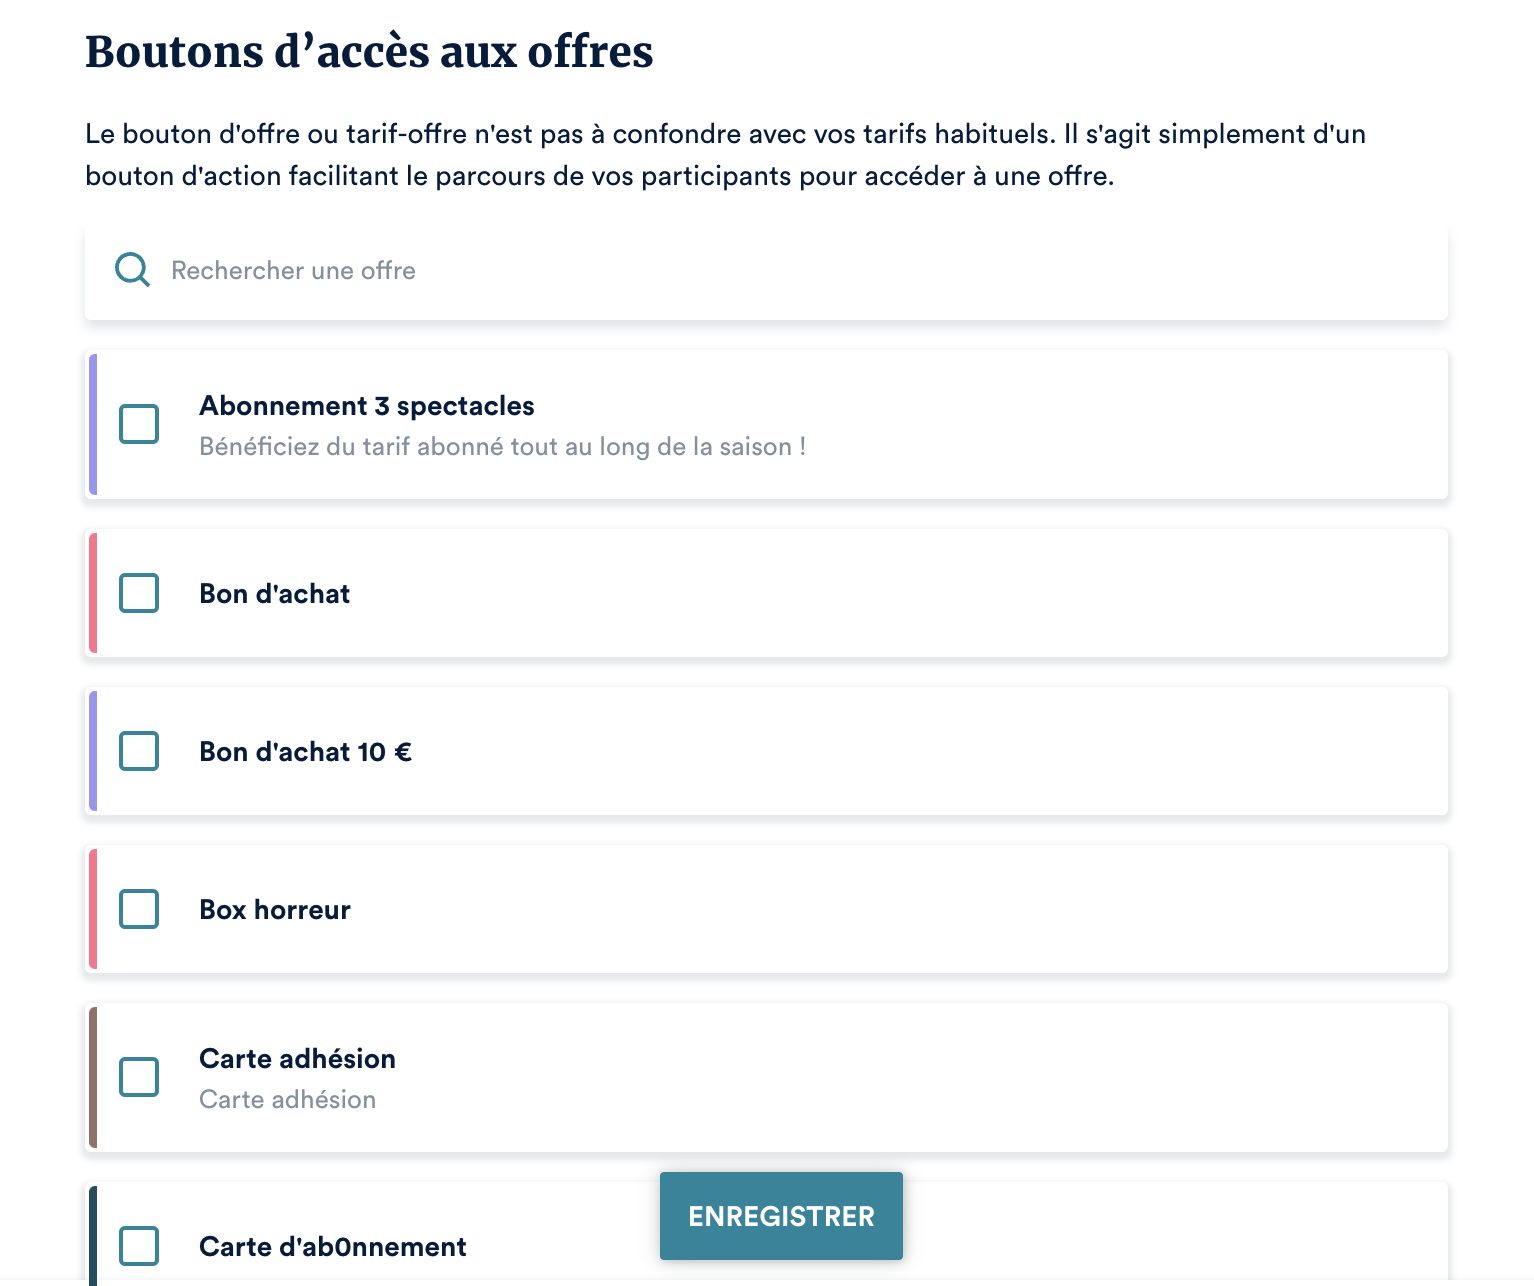The height and width of the screenshot is (1286, 1534).
Task: Click the magnifier search icon
Action: (132, 270)
